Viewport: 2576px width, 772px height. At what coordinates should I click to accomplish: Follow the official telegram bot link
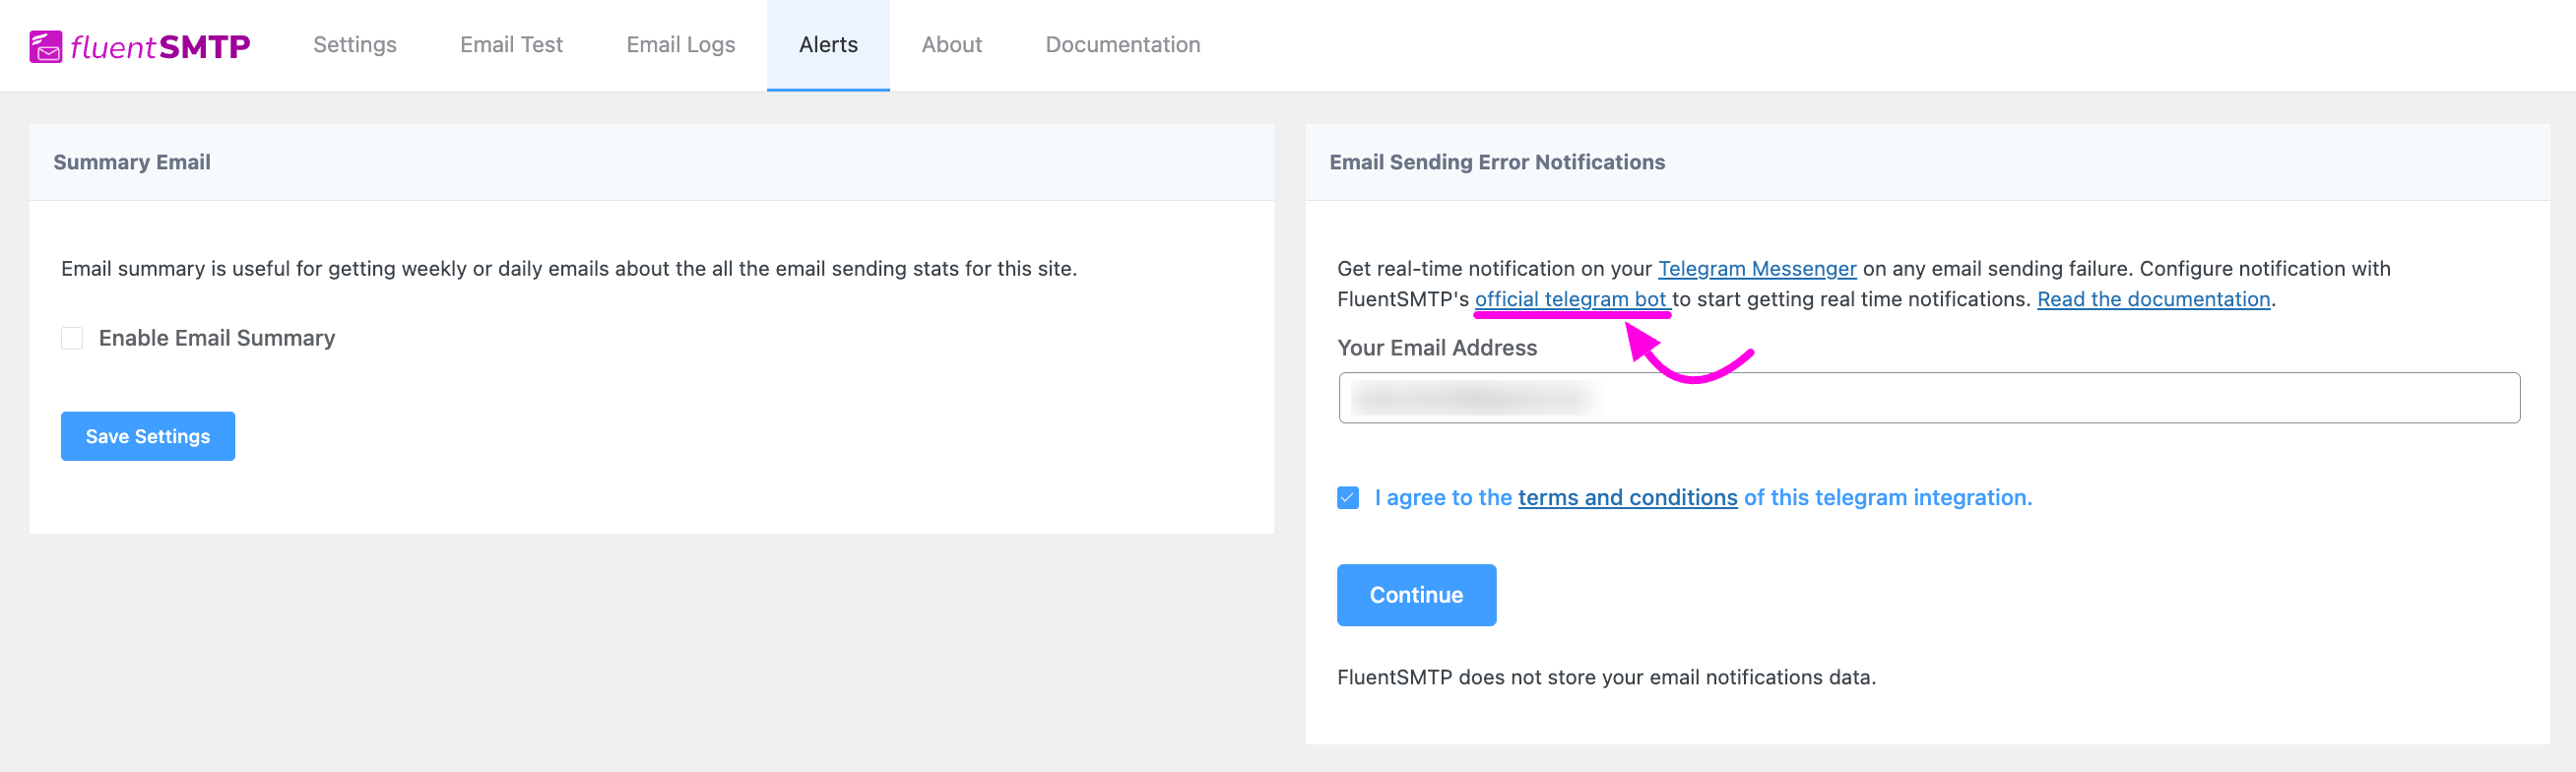pyautogui.click(x=1570, y=299)
